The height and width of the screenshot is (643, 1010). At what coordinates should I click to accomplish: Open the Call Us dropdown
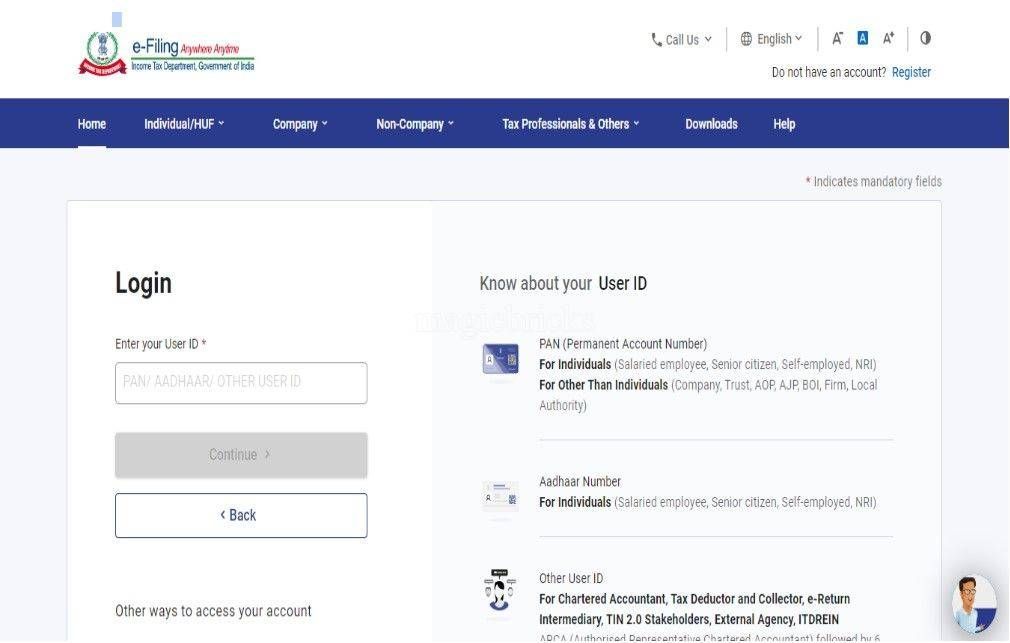[x=681, y=39]
